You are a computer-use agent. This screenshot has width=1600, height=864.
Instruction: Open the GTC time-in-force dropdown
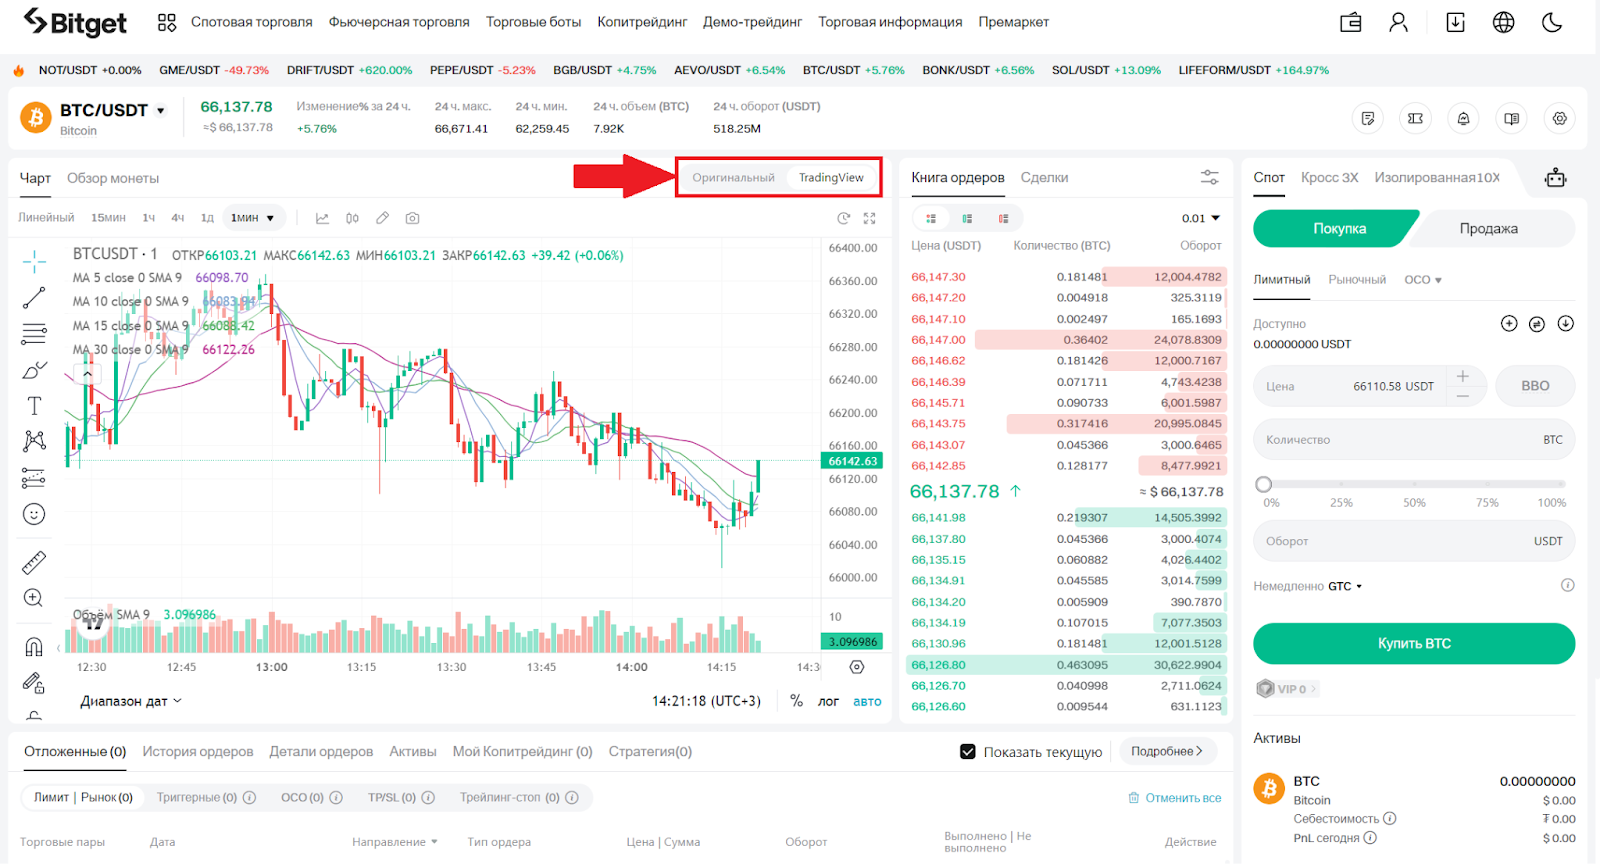point(1345,586)
